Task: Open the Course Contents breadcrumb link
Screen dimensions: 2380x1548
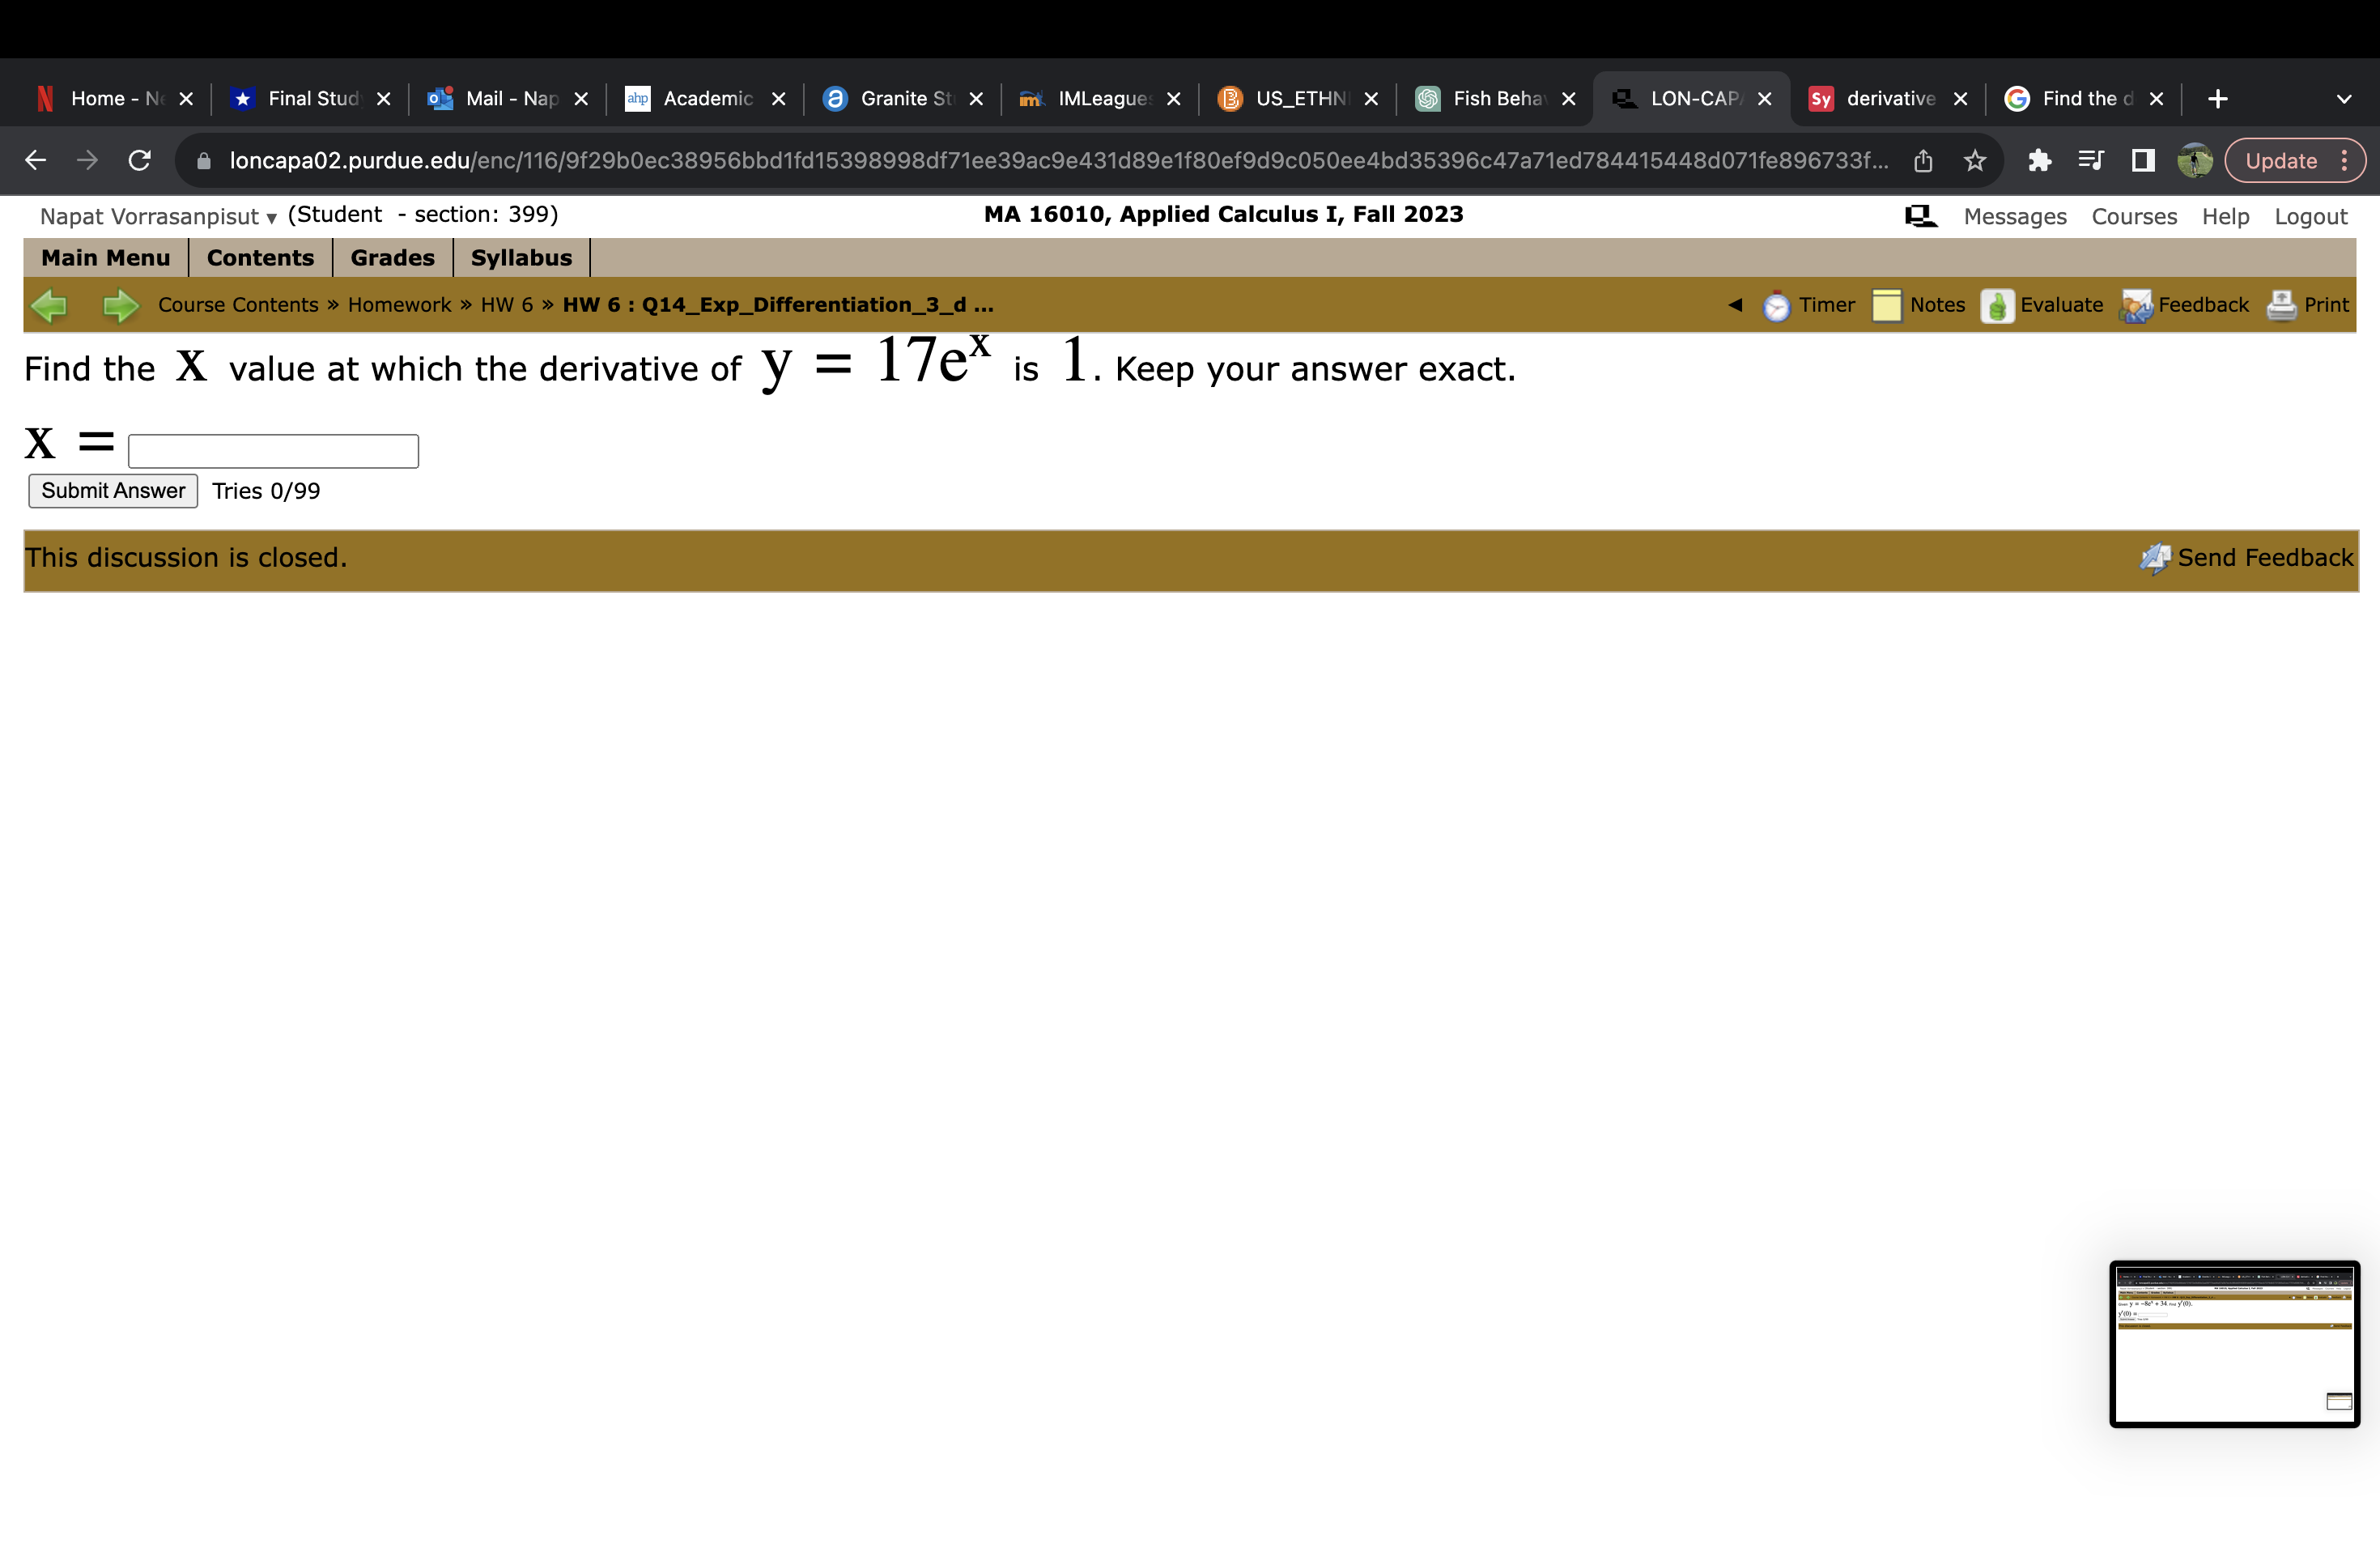Action: (x=237, y=305)
